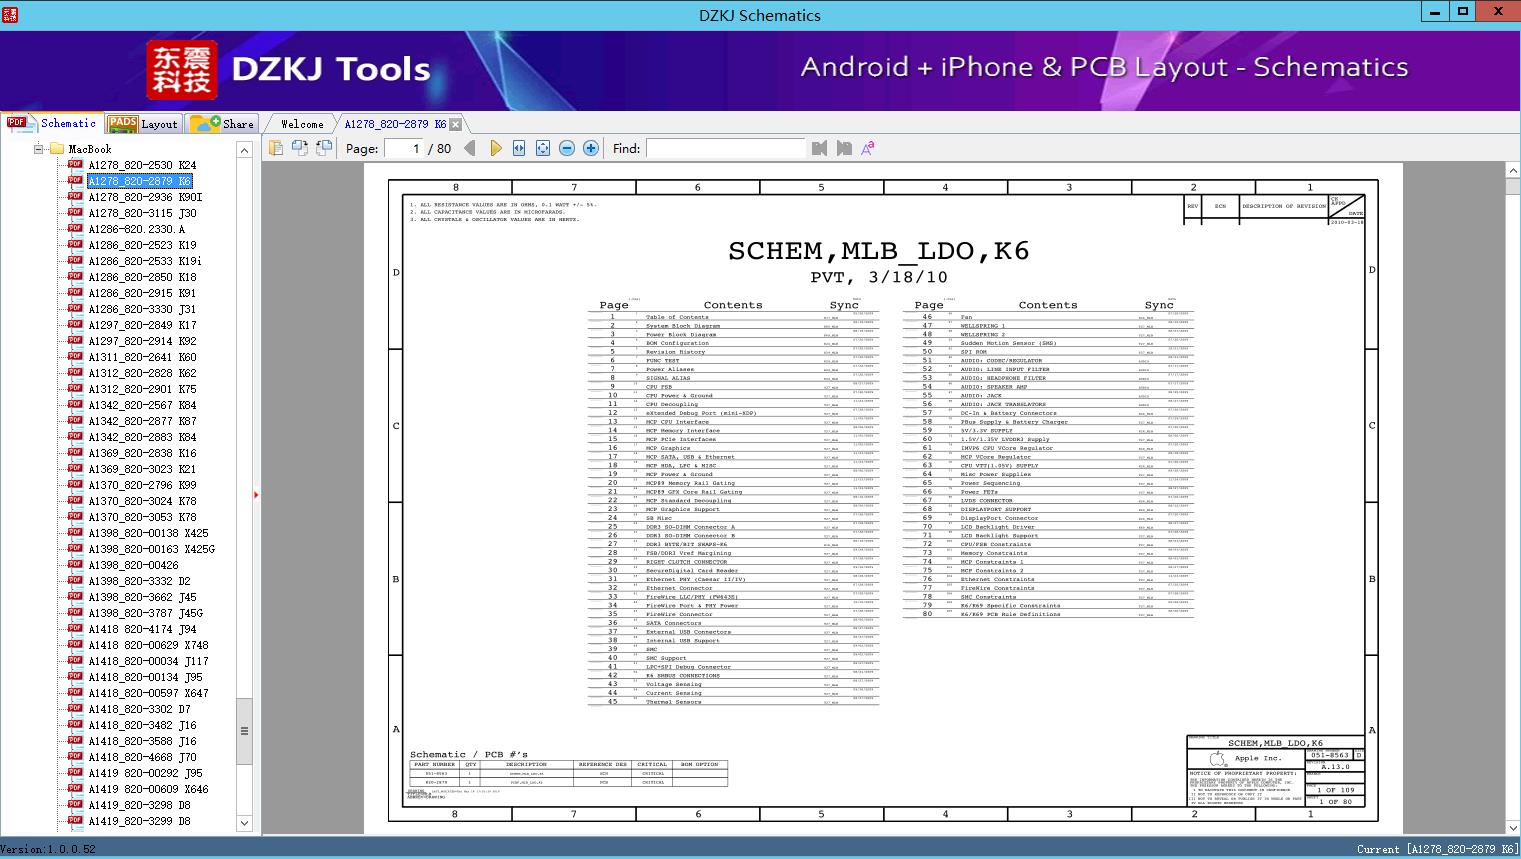Open A1369_820-2838 K16 schematic
1521x859 pixels.
(x=142, y=453)
